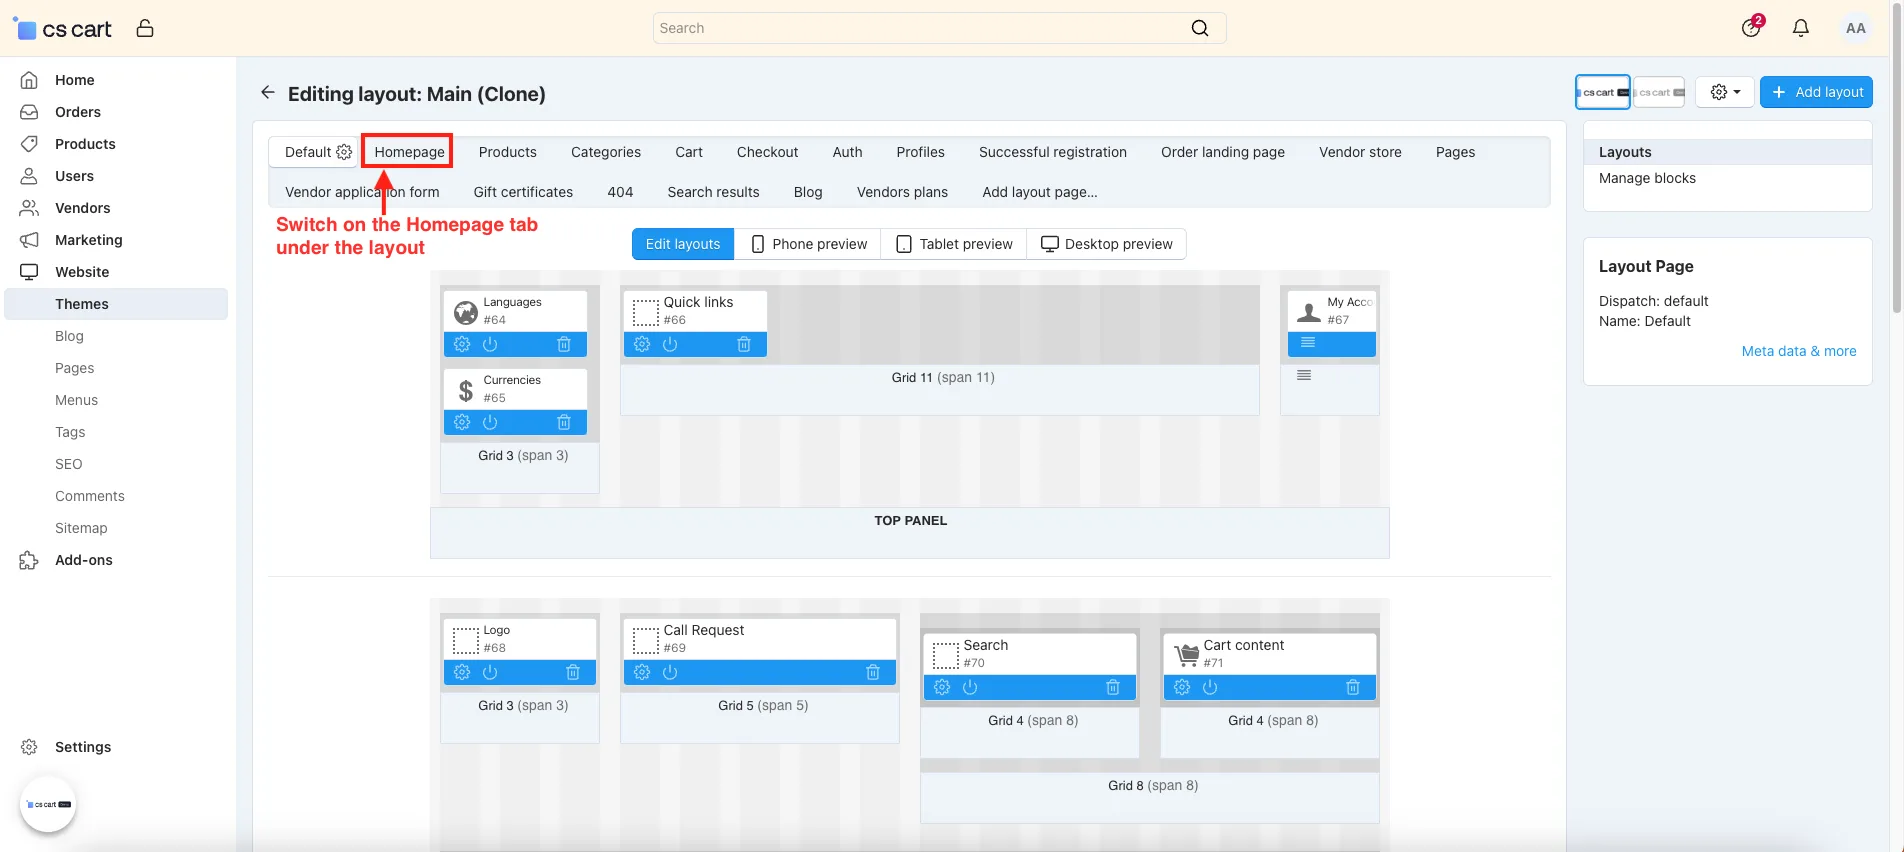This screenshot has width=1904, height=852.
Task: Click the page vertical scrollbar
Action: (1897, 160)
